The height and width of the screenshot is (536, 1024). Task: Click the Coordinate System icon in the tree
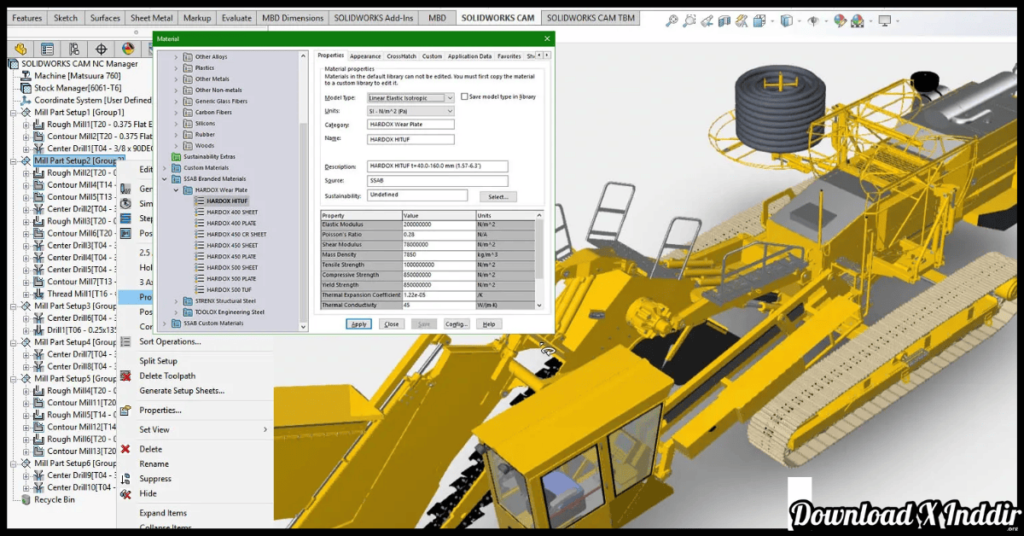25,100
